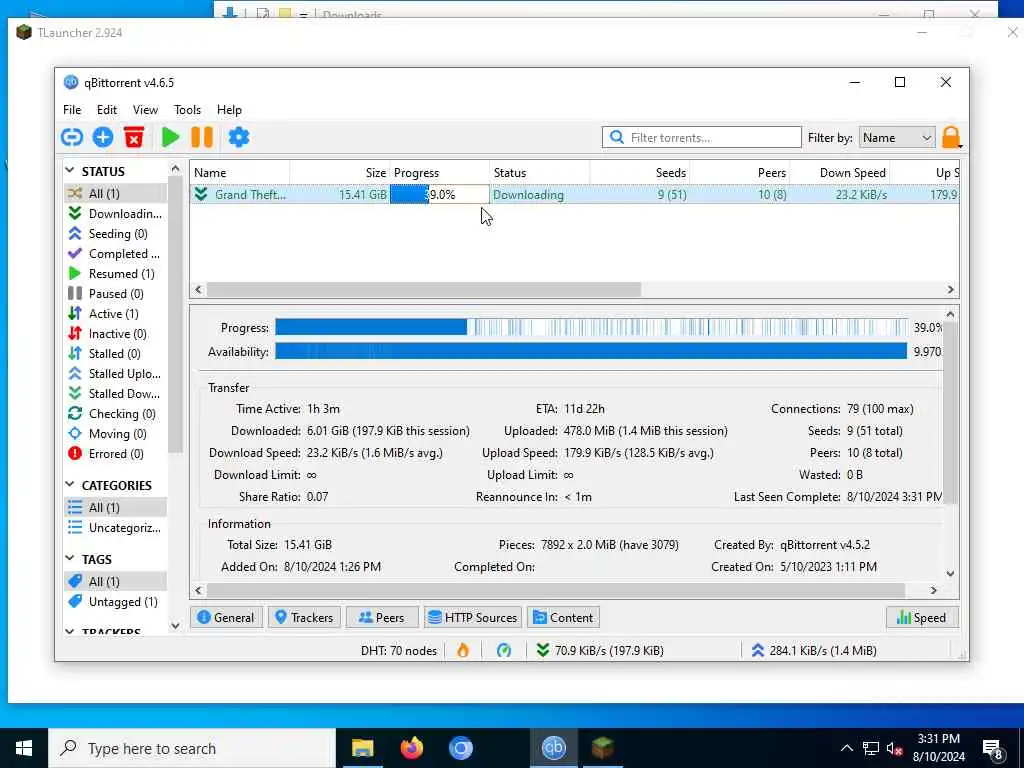Select the Downloading status filter
This screenshot has height=768, width=1024.
(116, 214)
